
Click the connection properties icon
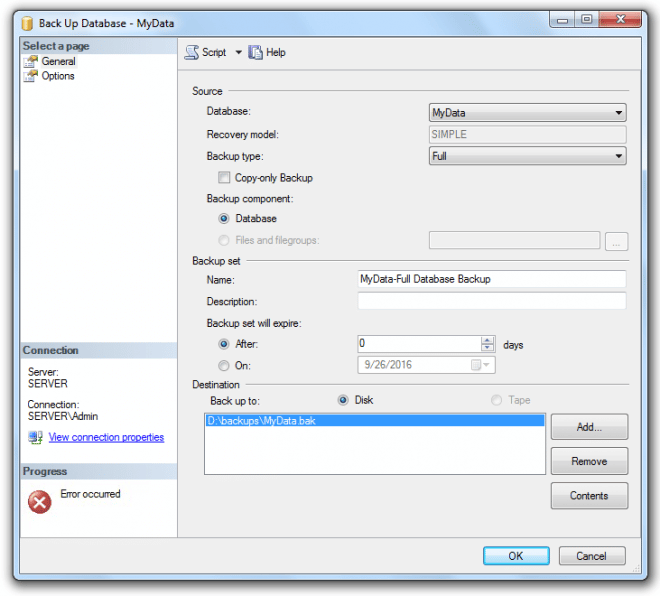[35, 438]
